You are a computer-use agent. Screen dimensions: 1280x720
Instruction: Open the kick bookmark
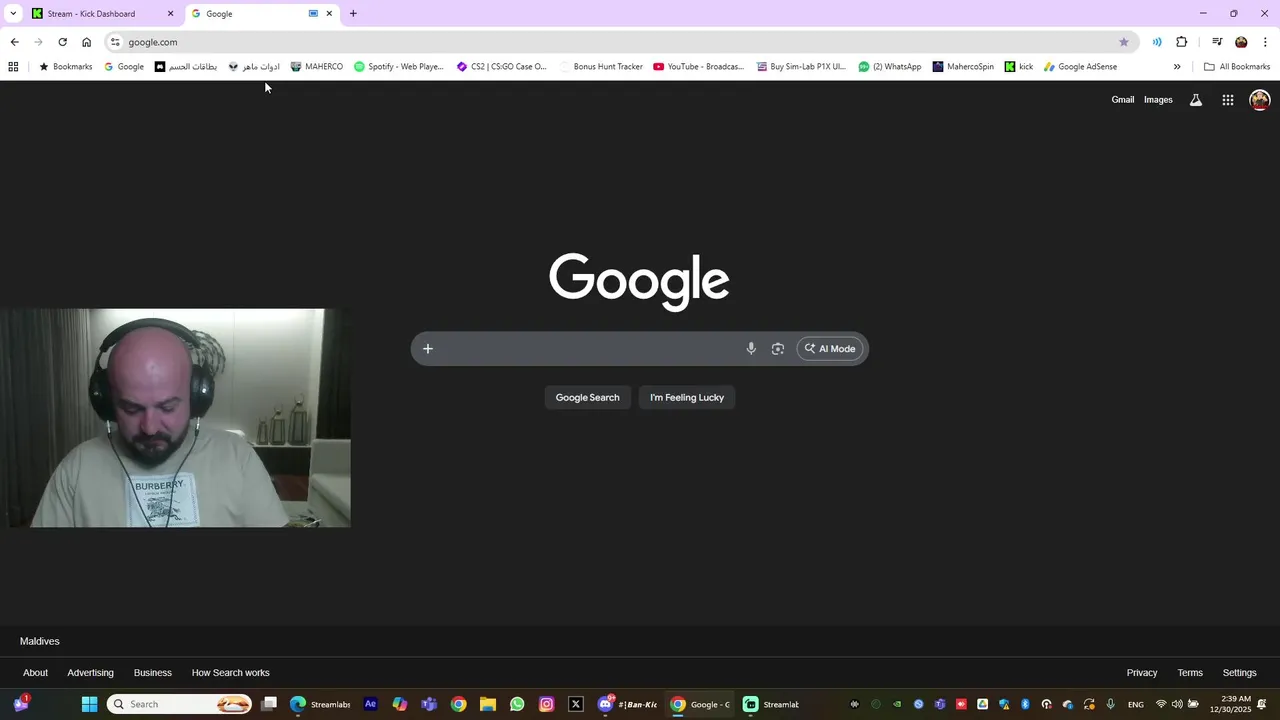[1019, 67]
